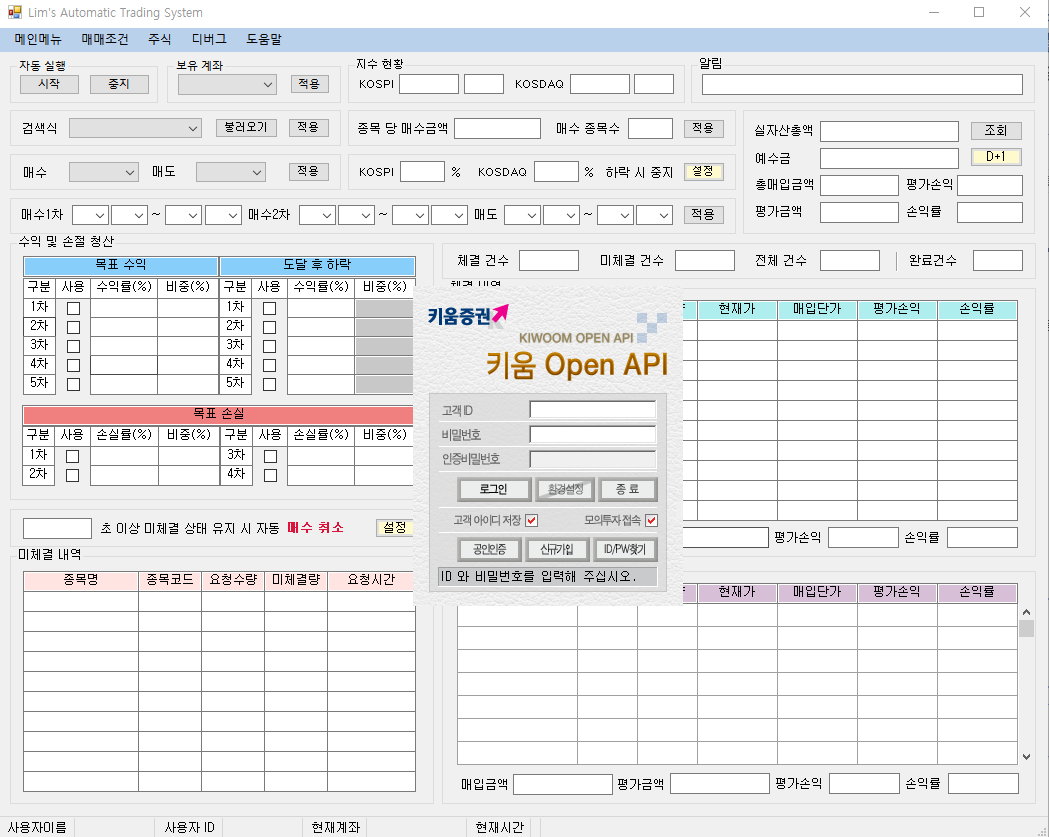This screenshot has width=1049, height=837.
Task: Click the yellow D+1 button
Action: [x=996, y=157]
